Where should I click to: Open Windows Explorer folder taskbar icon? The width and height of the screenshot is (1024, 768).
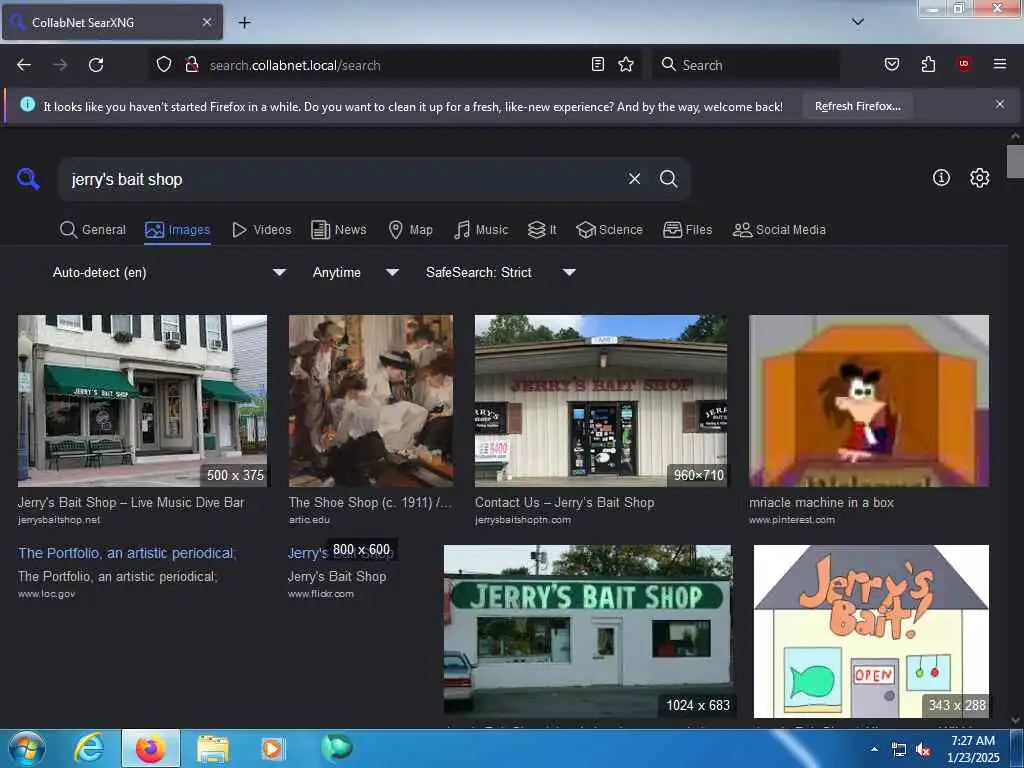click(213, 748)
